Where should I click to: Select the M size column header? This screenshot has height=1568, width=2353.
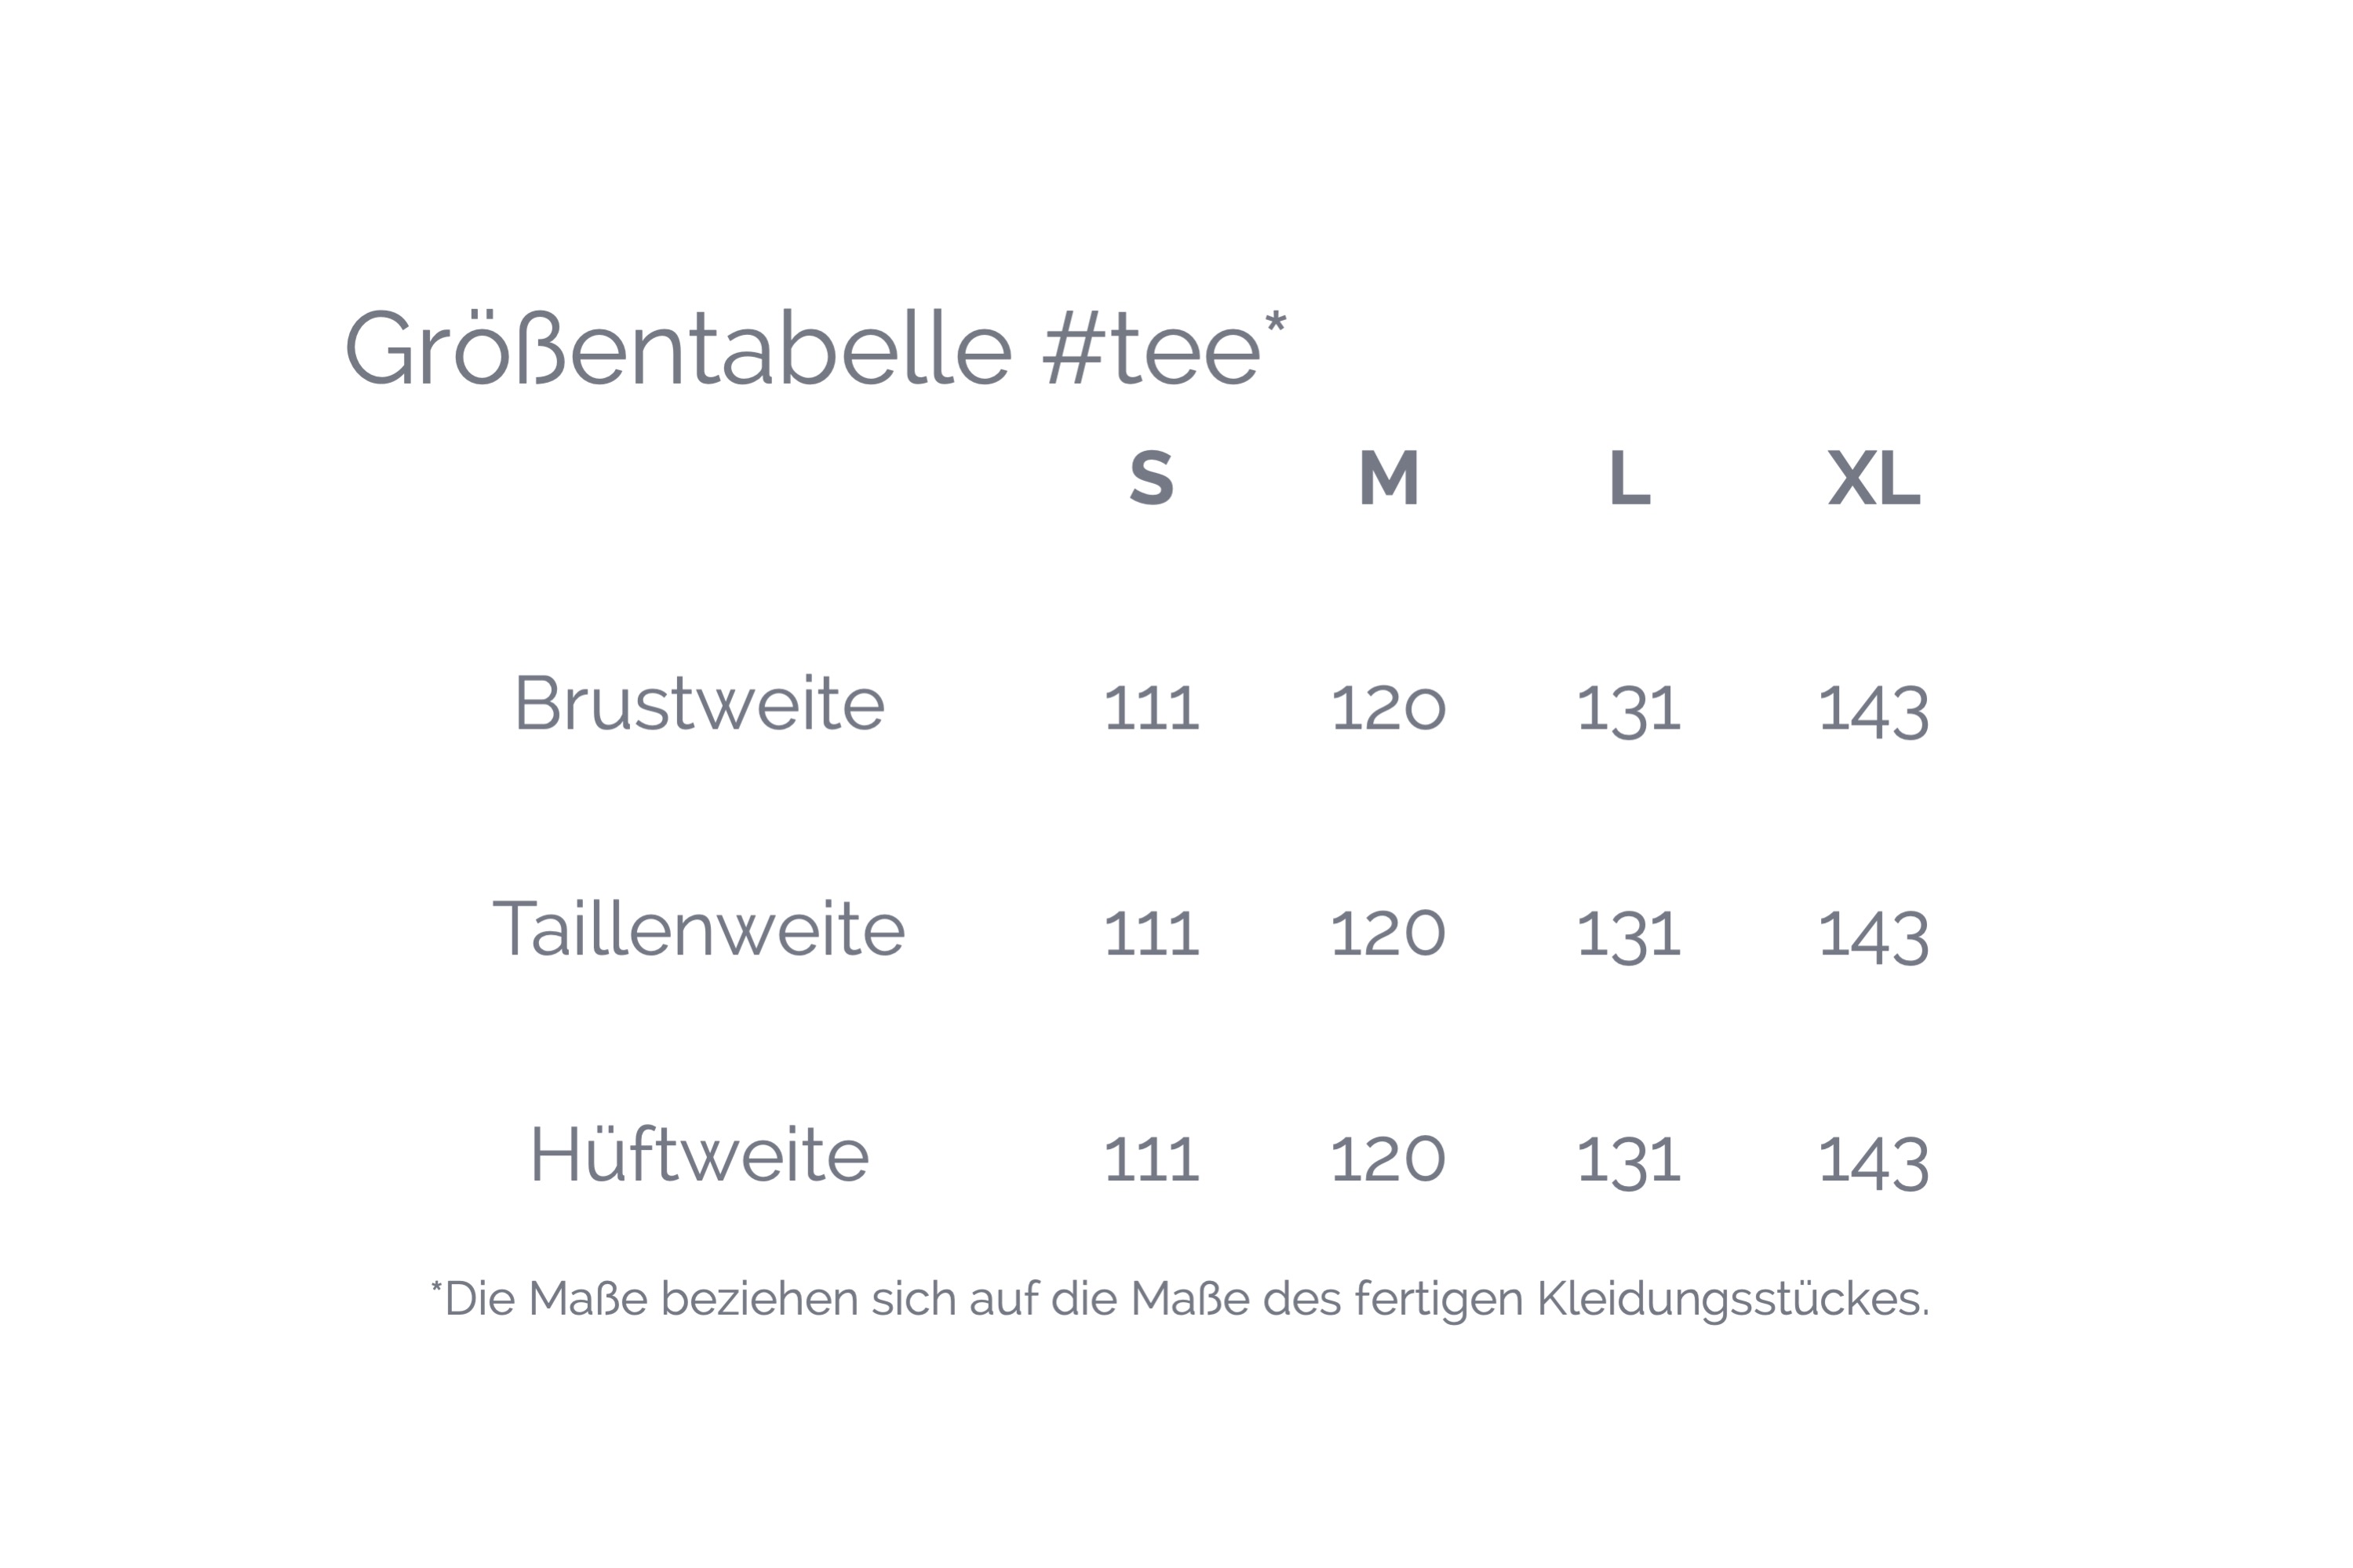click(x=1388, y=478)
